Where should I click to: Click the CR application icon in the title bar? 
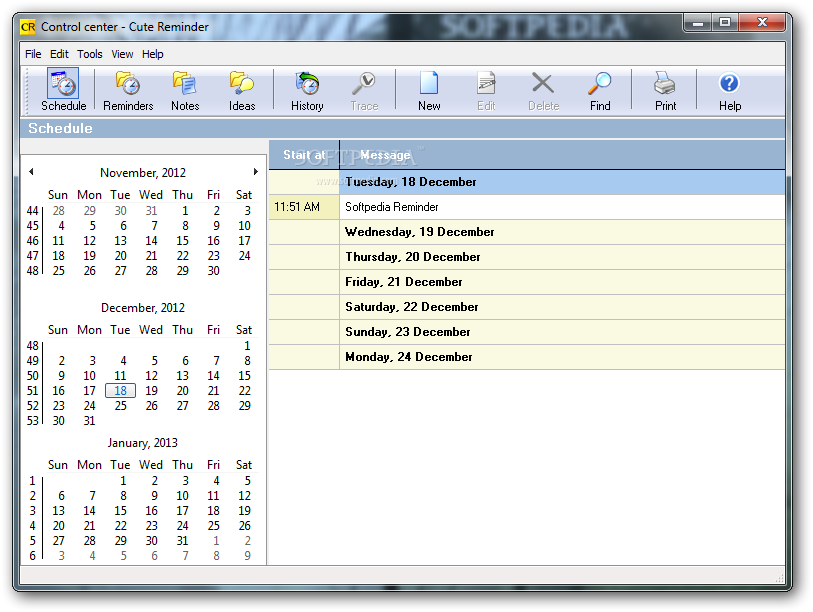click(28, 26)
